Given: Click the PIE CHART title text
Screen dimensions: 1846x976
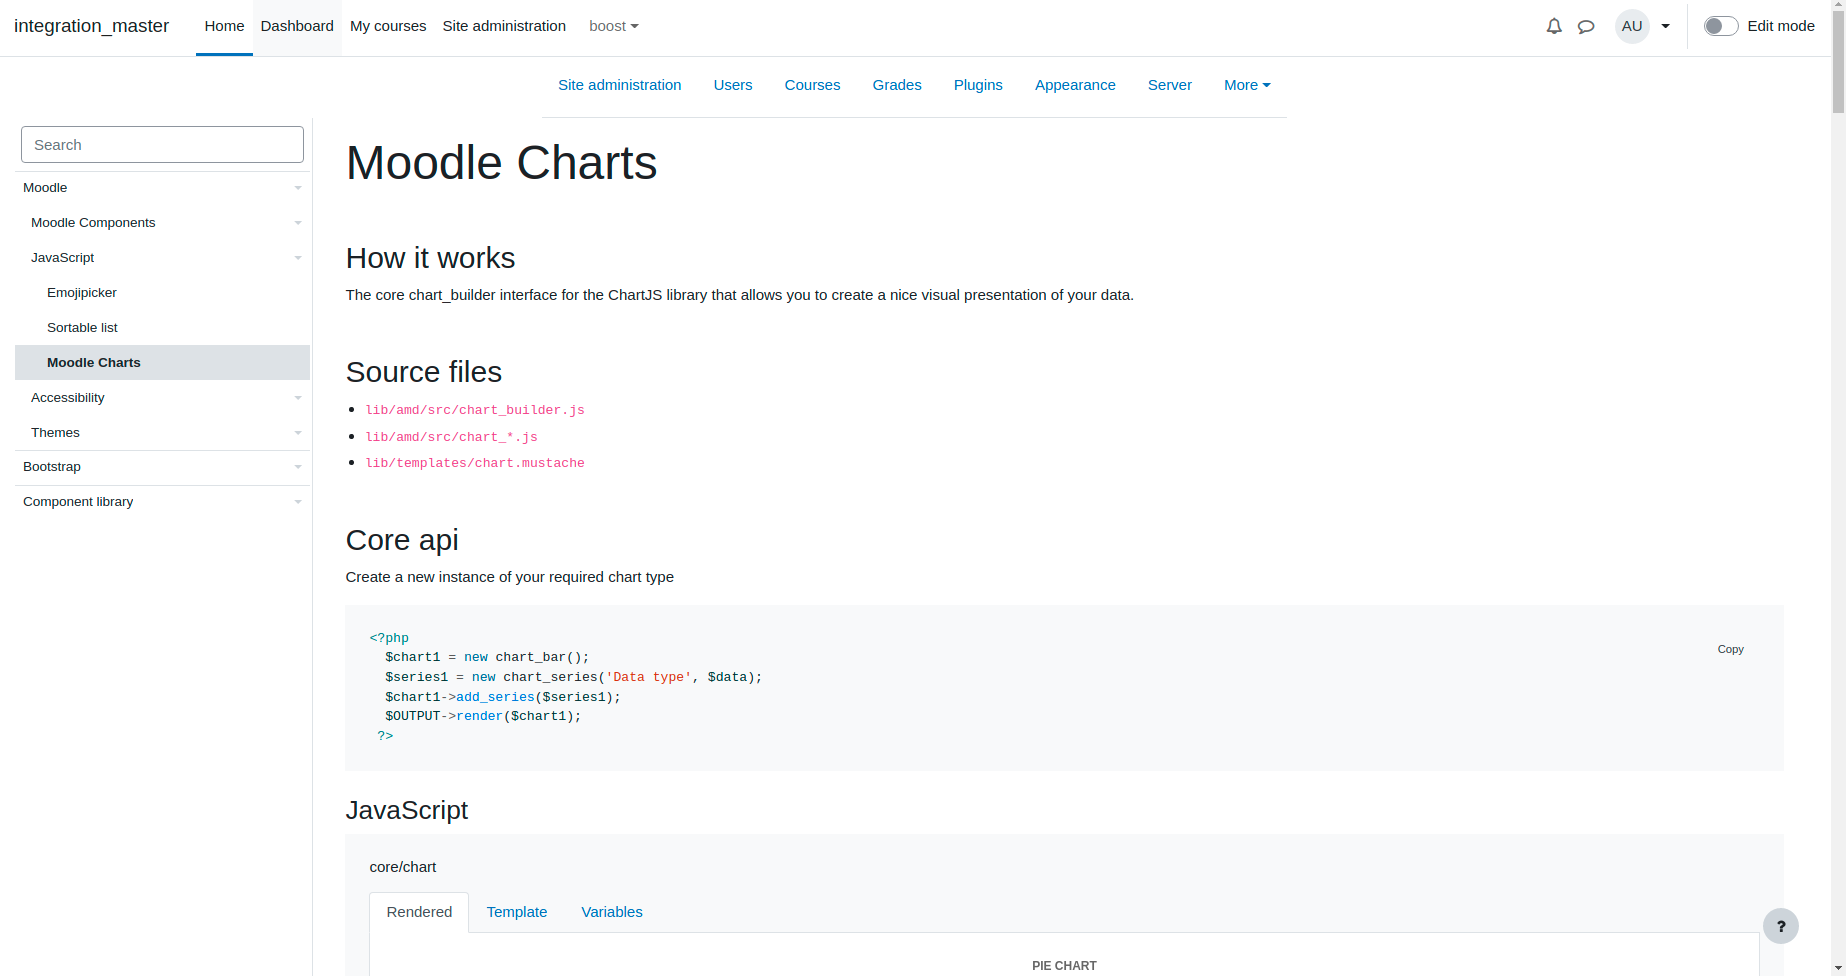Looking at the screenshot, I should tap(1064, 966).
